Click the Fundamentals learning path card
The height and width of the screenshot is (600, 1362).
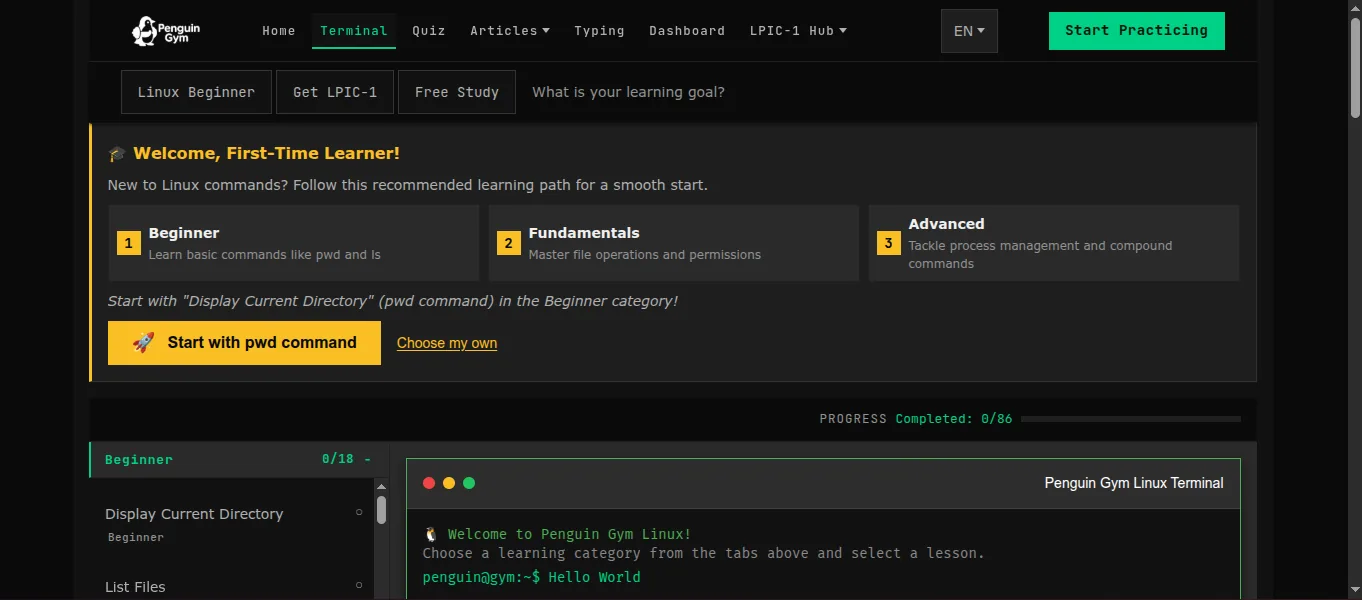click(674, 243)
